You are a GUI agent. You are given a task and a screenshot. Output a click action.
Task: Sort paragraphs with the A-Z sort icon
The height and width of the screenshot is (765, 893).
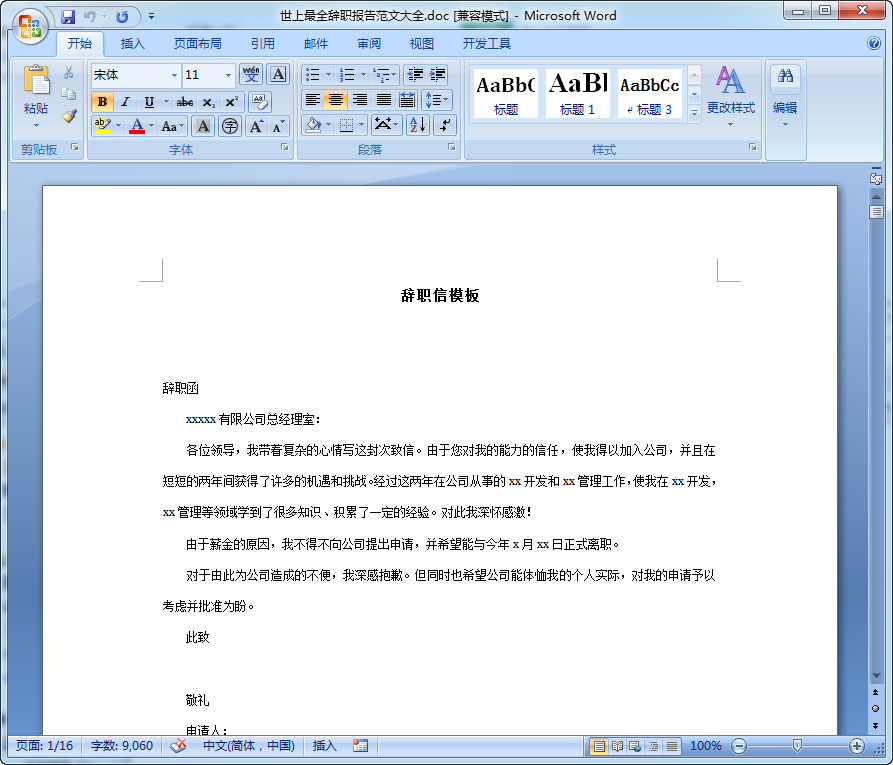pyautogui.click(x=418, y=123)
